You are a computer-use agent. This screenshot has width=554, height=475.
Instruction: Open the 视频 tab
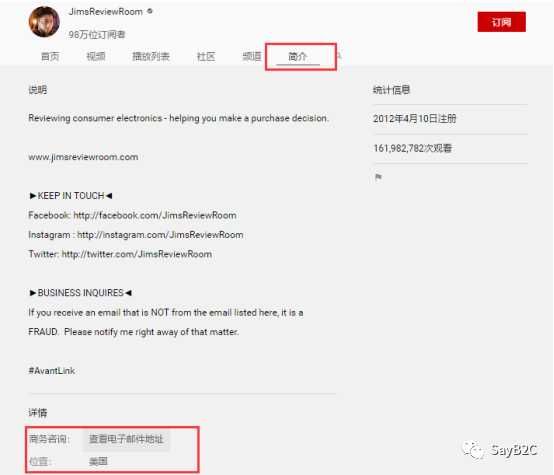[x=96, y=56]
